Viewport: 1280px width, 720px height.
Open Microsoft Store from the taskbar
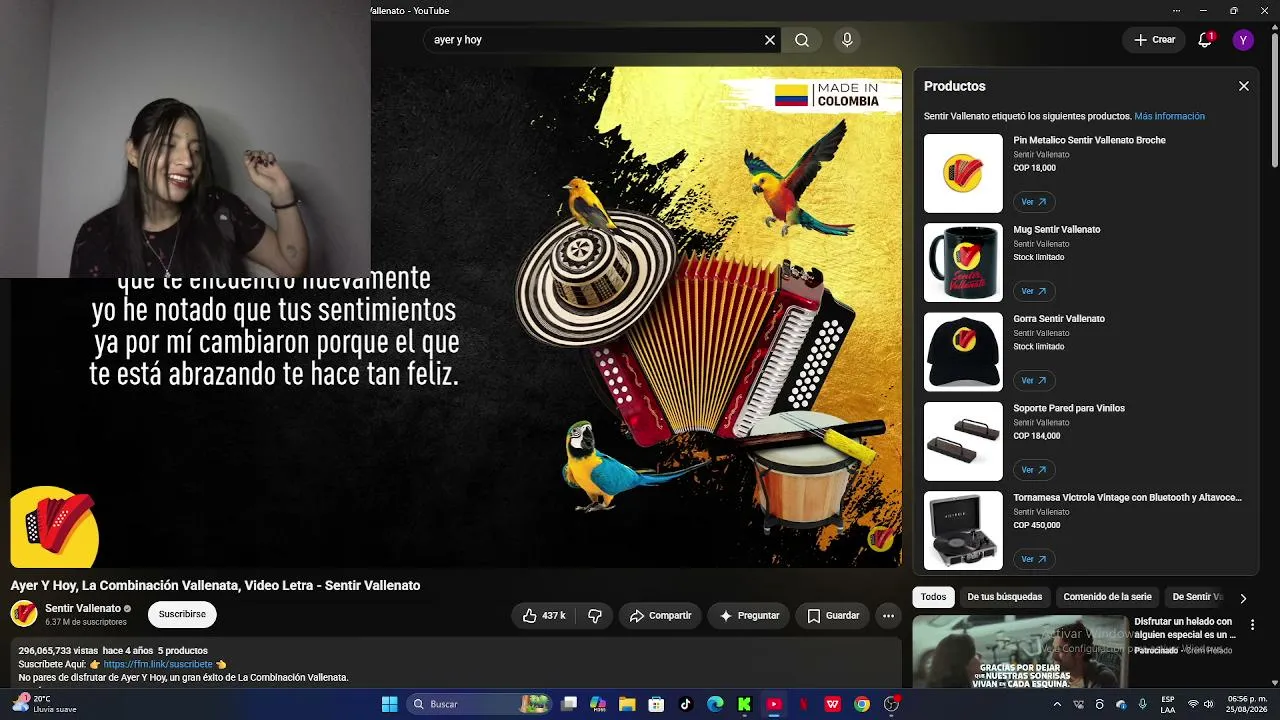click(656, 704)
